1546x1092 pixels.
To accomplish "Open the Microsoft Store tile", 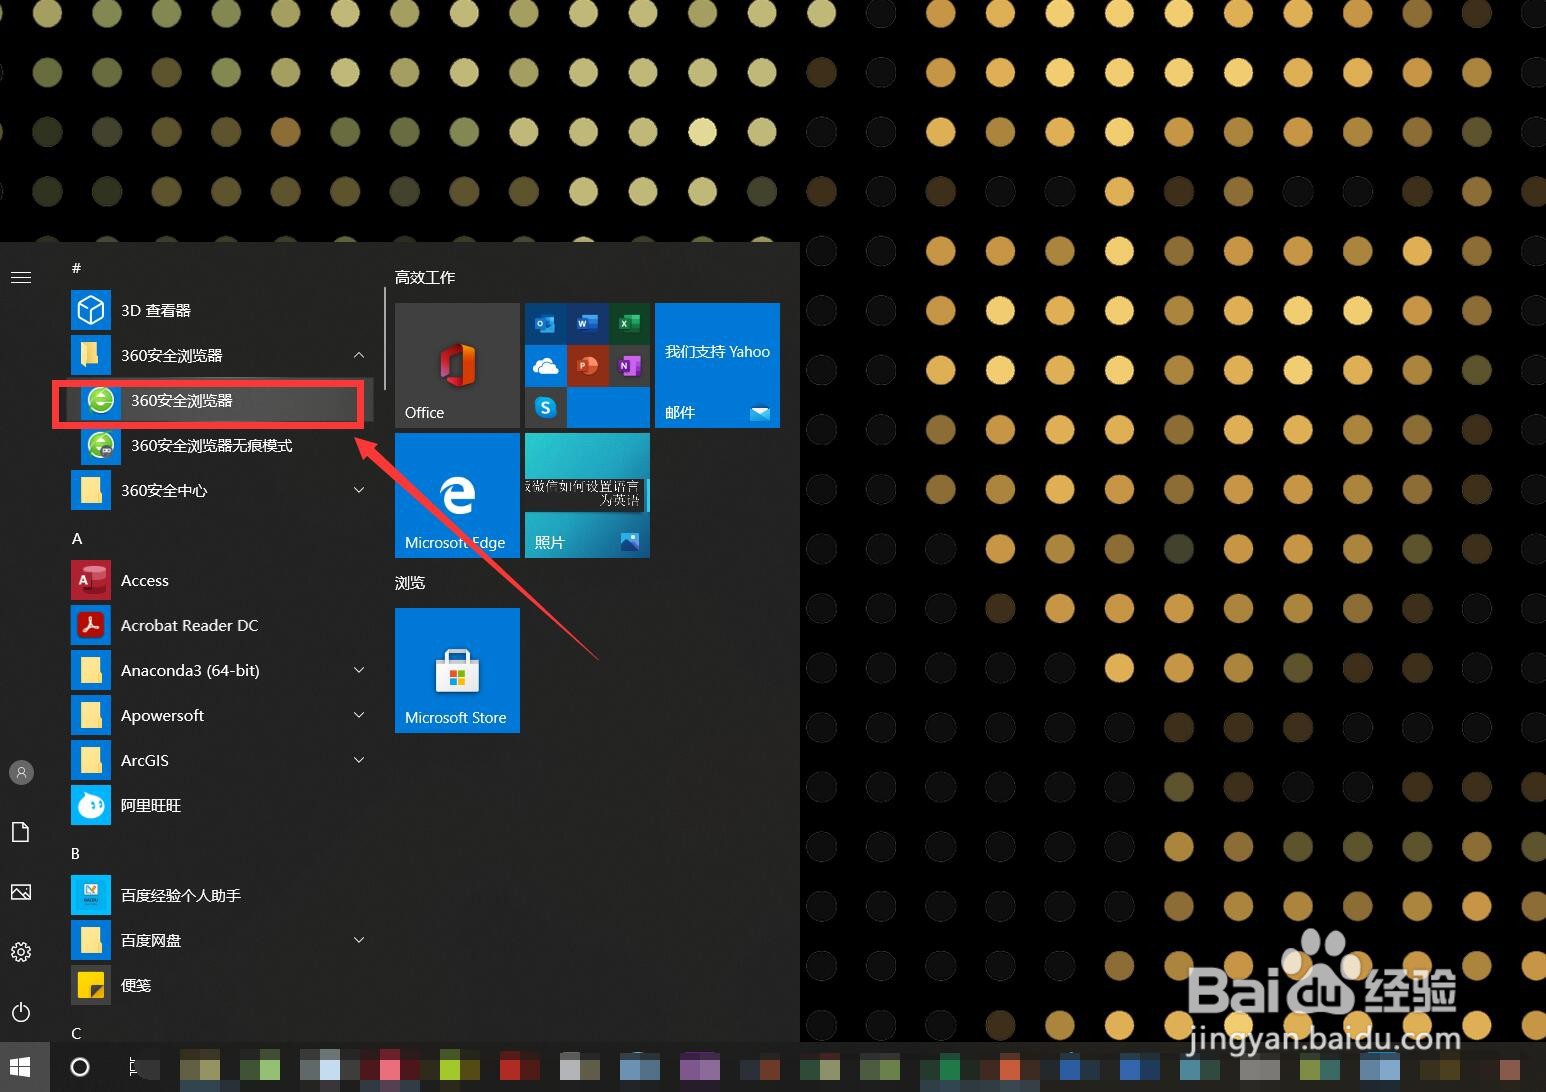I will [x=457, y=670].
